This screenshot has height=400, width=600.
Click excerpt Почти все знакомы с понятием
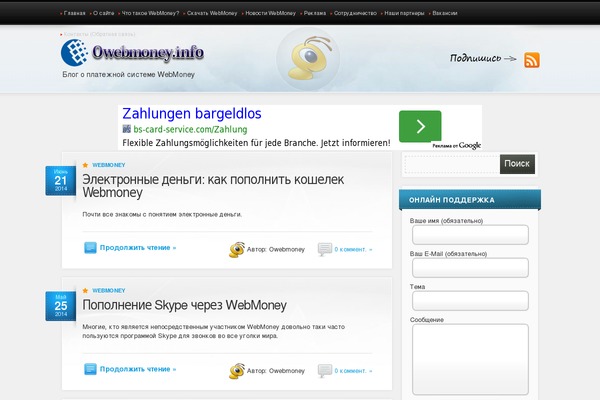click(162, 214)
